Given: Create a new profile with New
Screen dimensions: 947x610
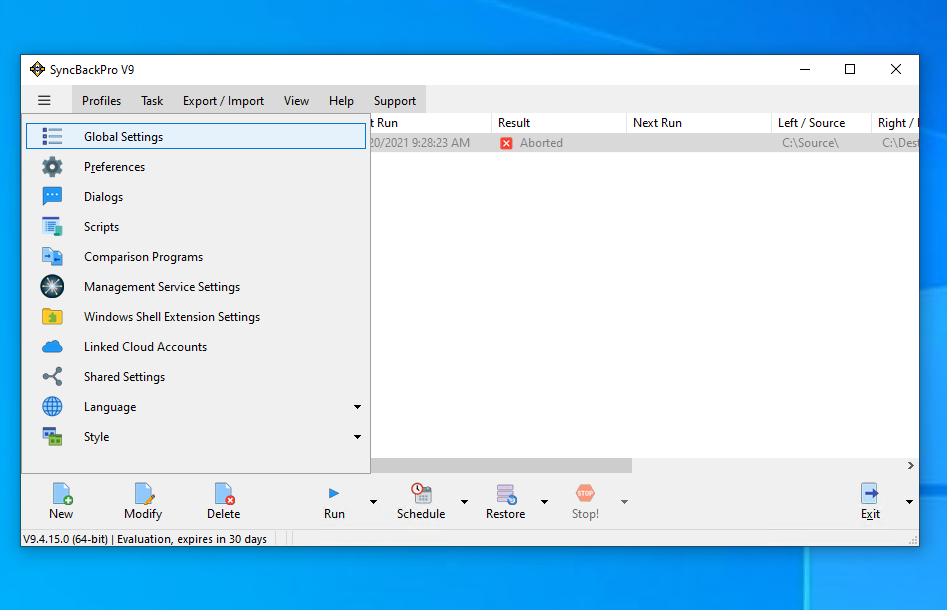Looking at the screenshot, I should pos(61,501).
